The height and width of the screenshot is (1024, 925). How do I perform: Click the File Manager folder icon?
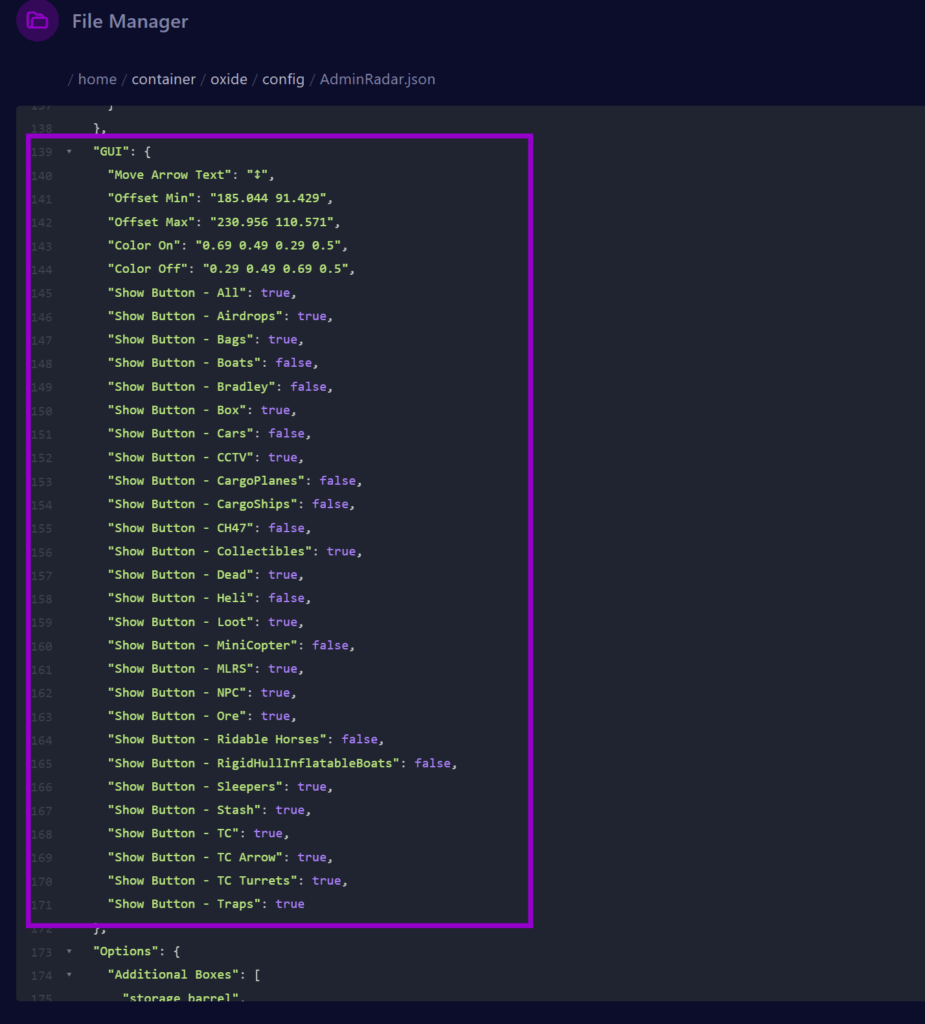(37, 21)
